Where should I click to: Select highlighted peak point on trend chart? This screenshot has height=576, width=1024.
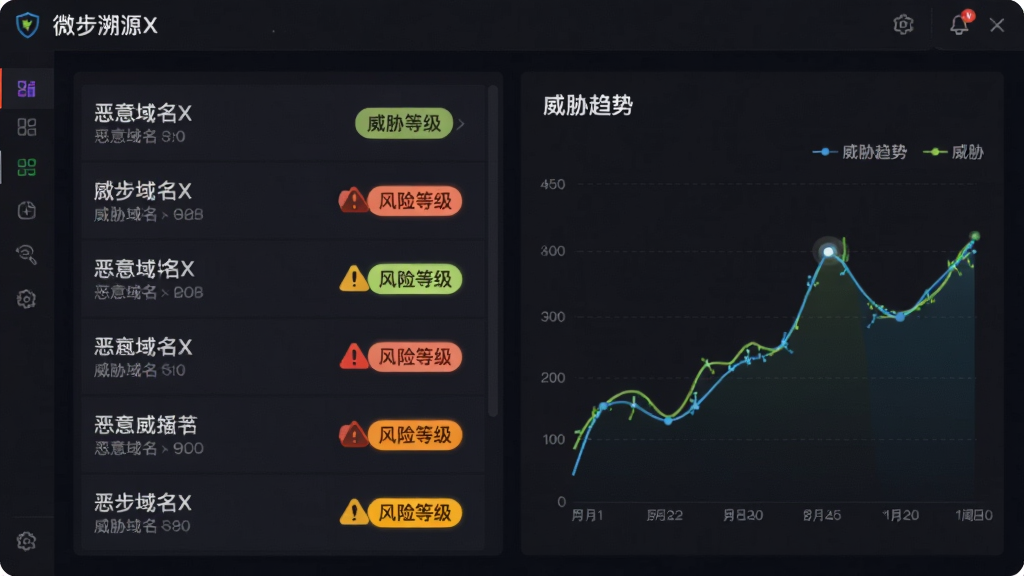point(828,251)
